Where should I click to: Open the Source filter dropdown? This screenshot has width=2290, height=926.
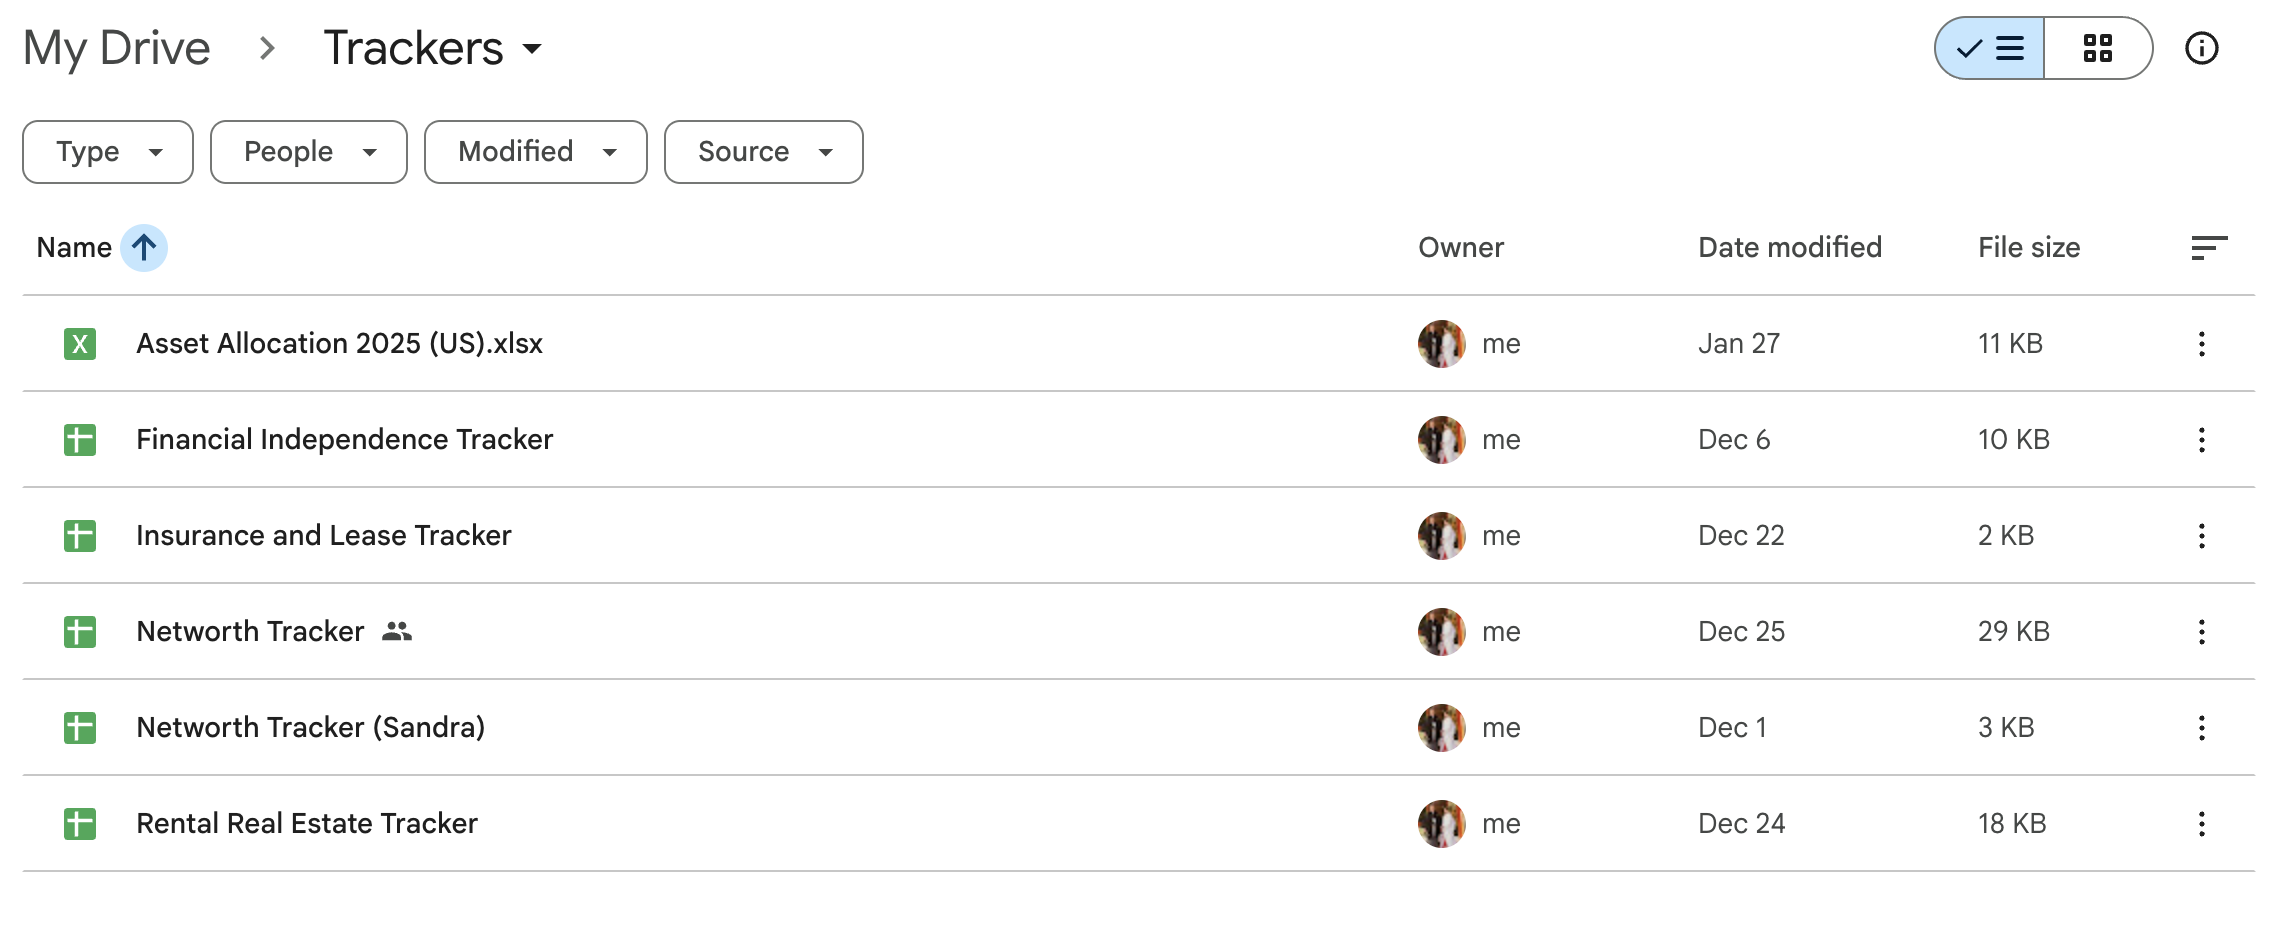(x=763, y=152)
